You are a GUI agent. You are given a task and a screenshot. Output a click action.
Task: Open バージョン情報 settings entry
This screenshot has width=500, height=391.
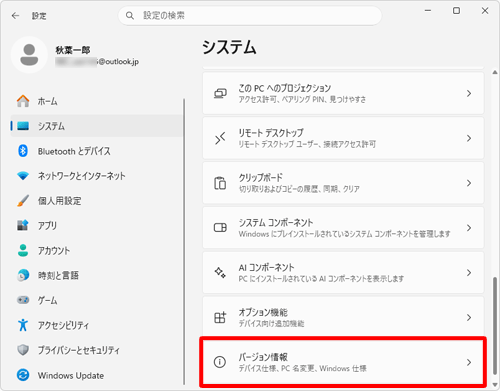343,362
